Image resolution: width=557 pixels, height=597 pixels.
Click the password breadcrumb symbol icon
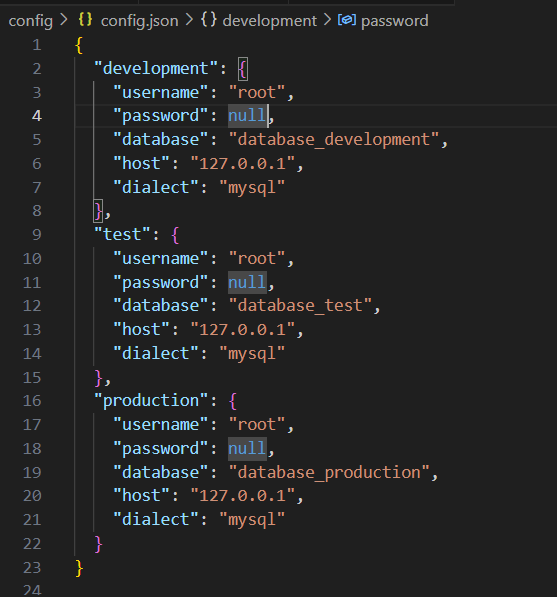click(x=347, y=19)
